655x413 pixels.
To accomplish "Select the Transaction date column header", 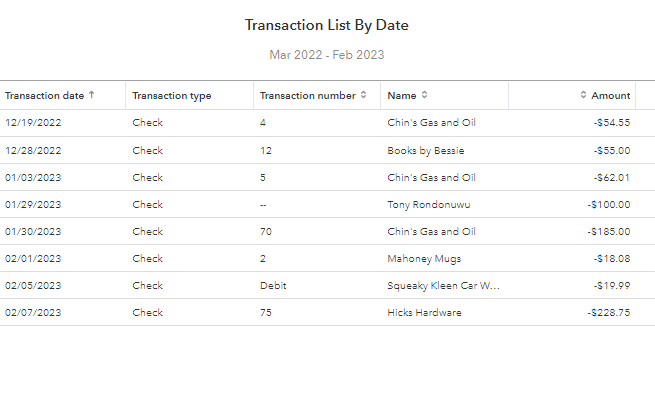I will [45, 96].
